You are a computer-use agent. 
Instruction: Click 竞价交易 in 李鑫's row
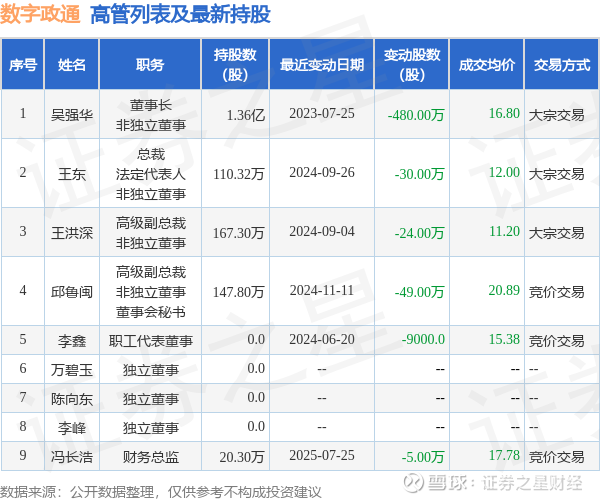[x=556, y=341]
